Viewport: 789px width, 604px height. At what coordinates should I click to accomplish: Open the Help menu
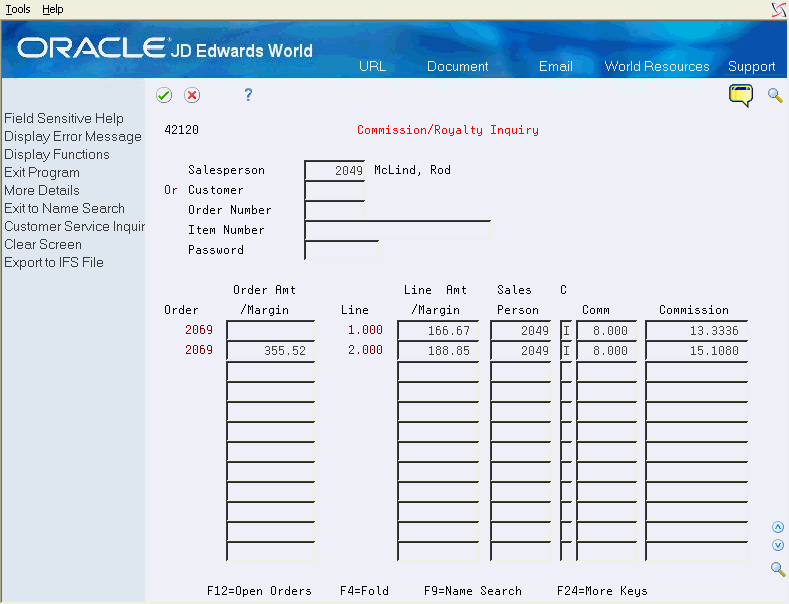point(53,9)
